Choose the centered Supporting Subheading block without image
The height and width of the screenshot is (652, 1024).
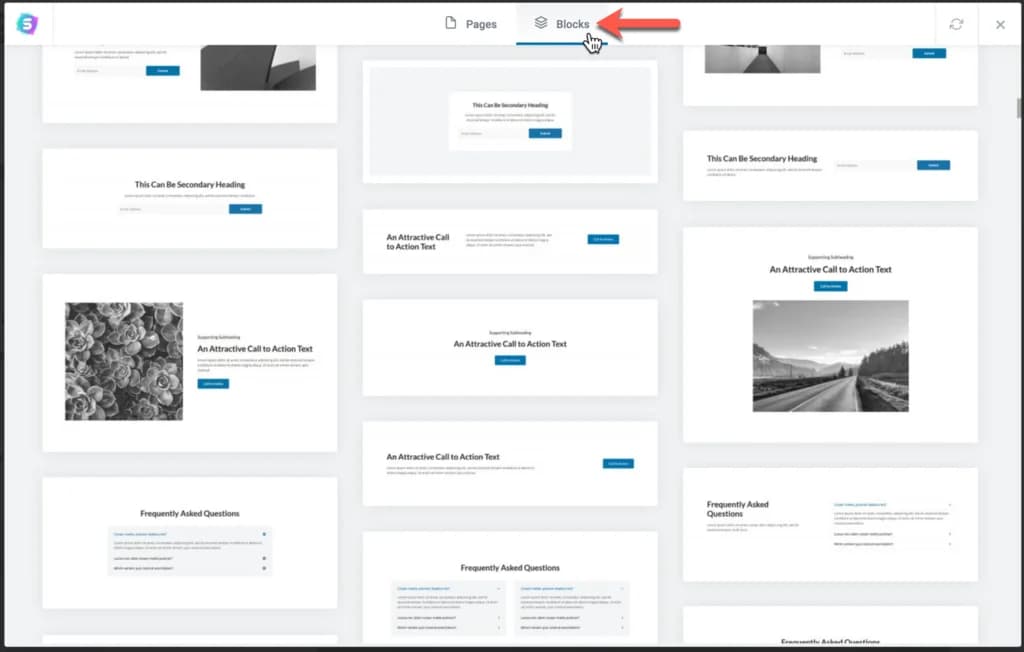coord(510,347)
